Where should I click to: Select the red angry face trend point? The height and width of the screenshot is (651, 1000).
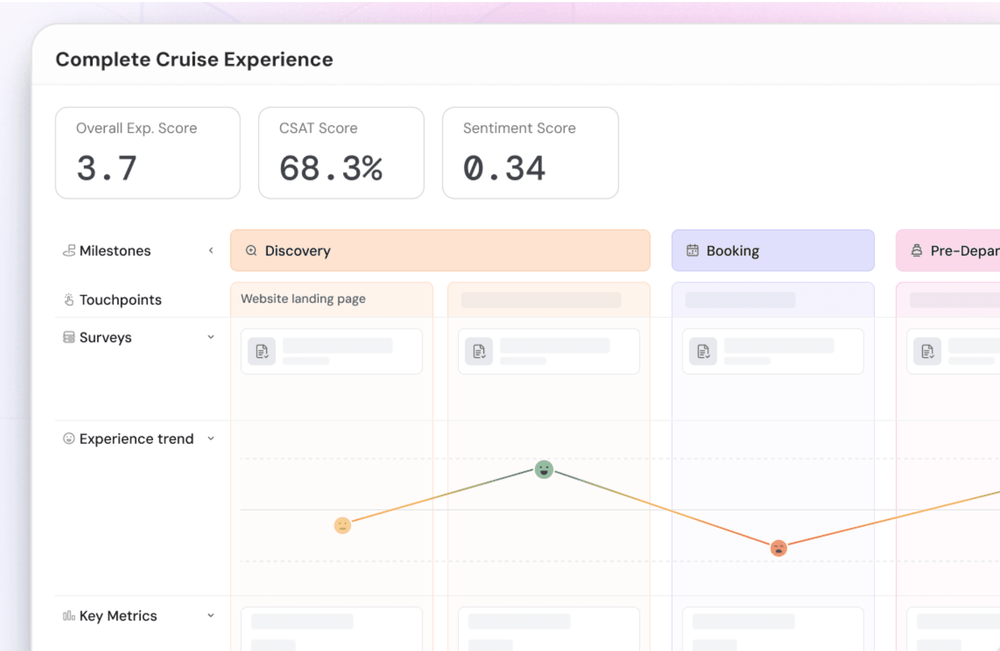(779, 548)
